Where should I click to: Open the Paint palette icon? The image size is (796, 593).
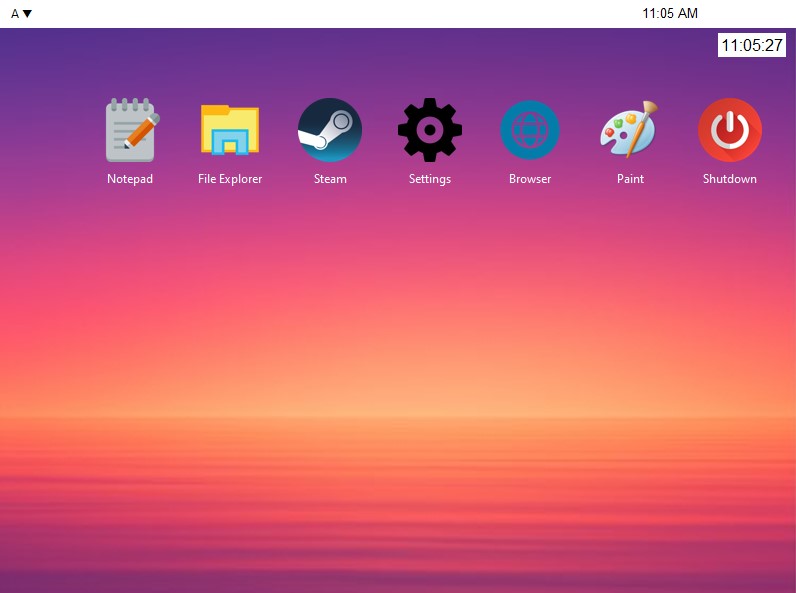629,130
